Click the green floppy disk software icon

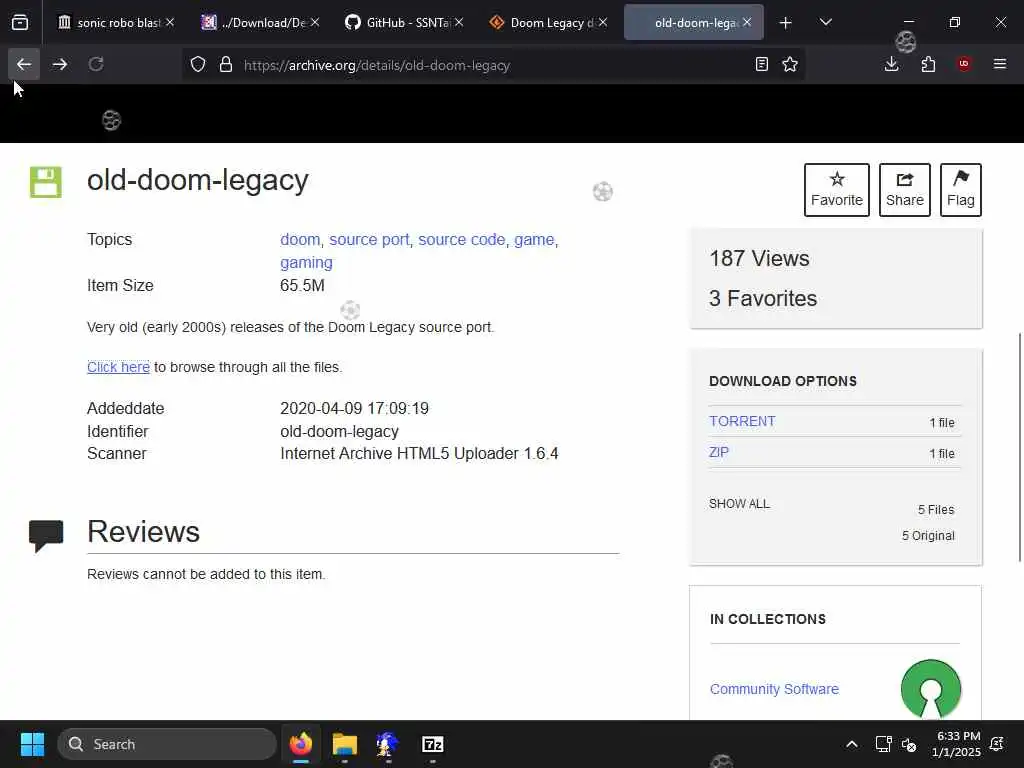tap(46, 182)
